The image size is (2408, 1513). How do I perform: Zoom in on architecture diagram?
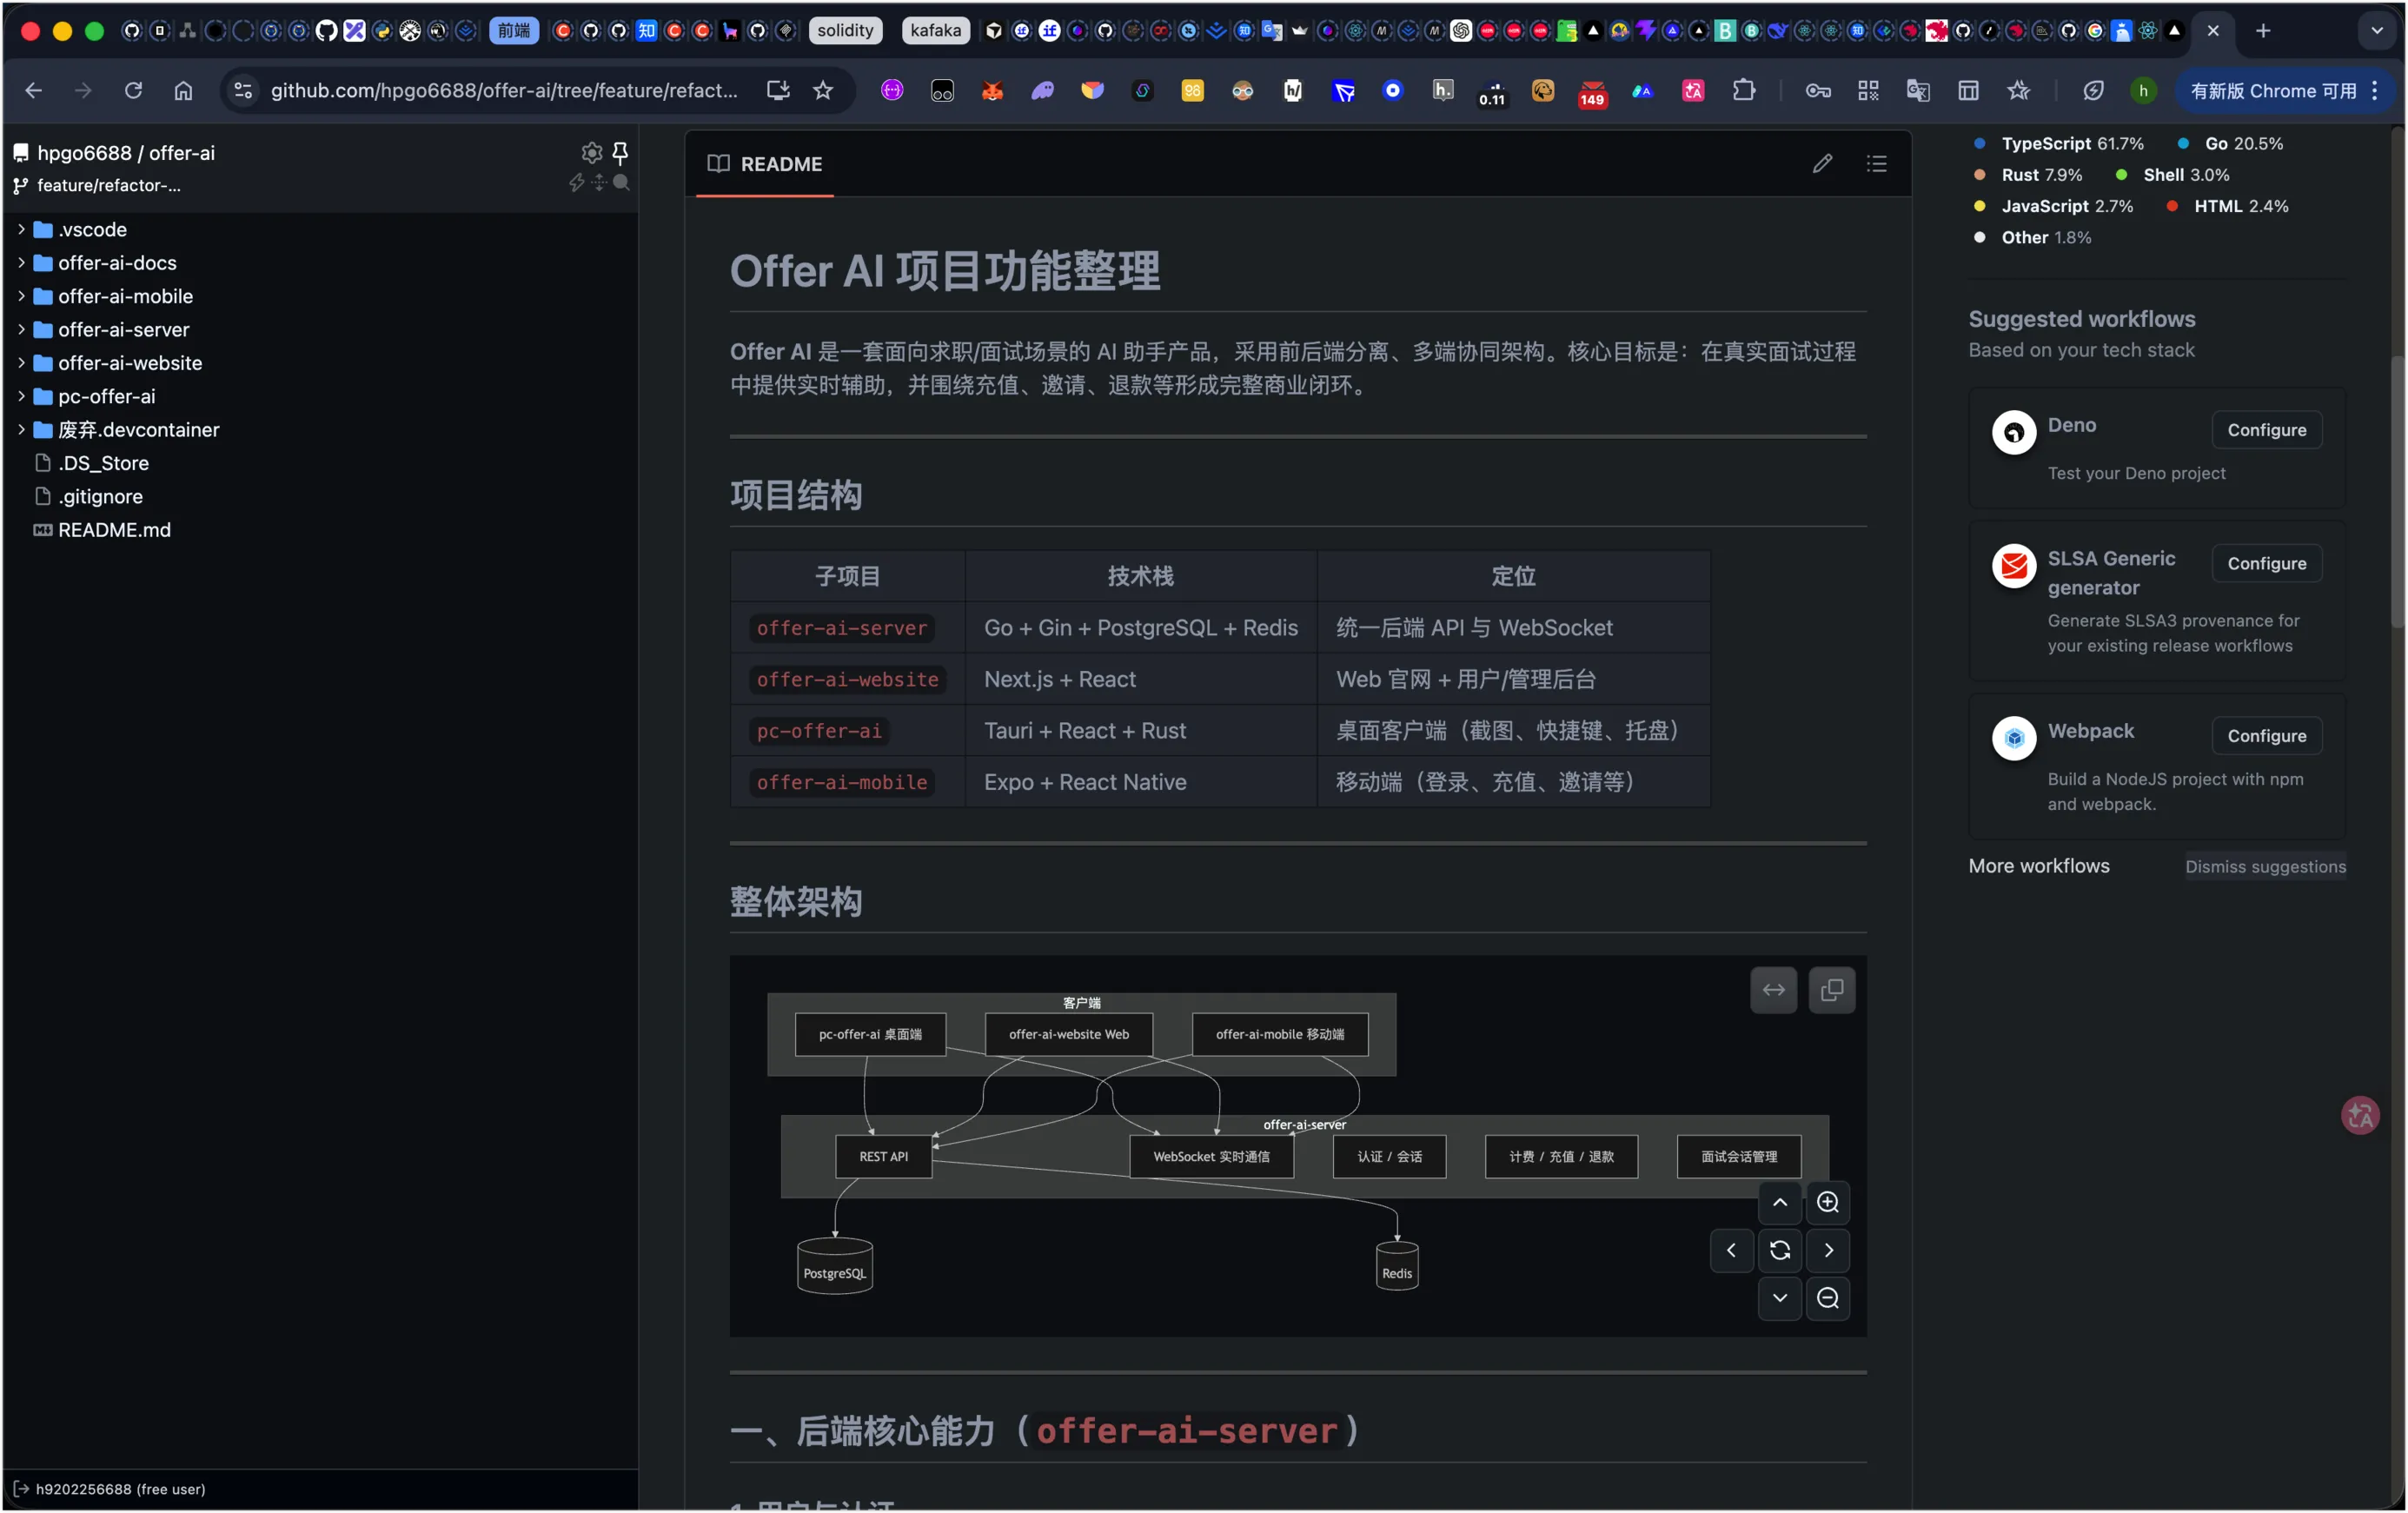pos(1828,1201)
